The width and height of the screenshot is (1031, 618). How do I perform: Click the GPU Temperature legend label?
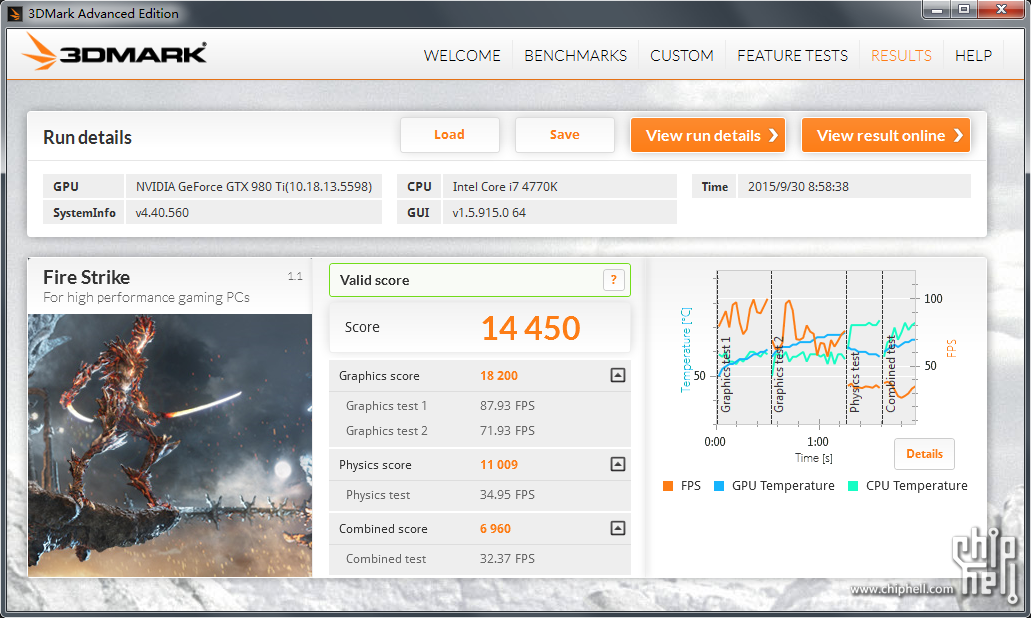coord(783,486)
